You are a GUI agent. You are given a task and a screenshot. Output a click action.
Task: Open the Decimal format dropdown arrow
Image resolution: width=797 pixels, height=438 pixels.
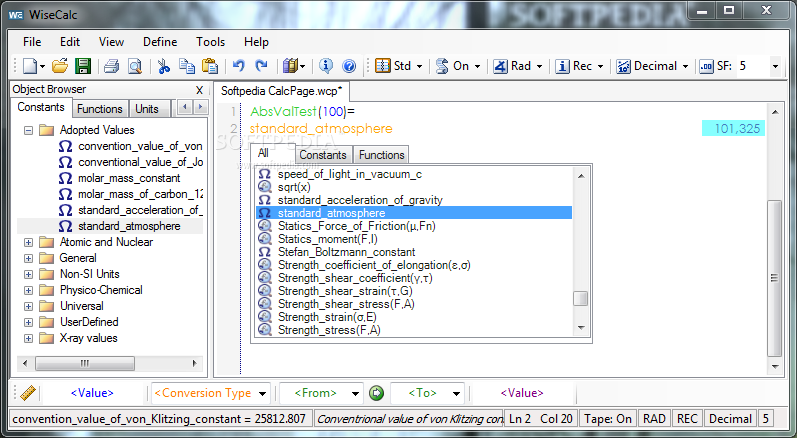coord(685,67)
